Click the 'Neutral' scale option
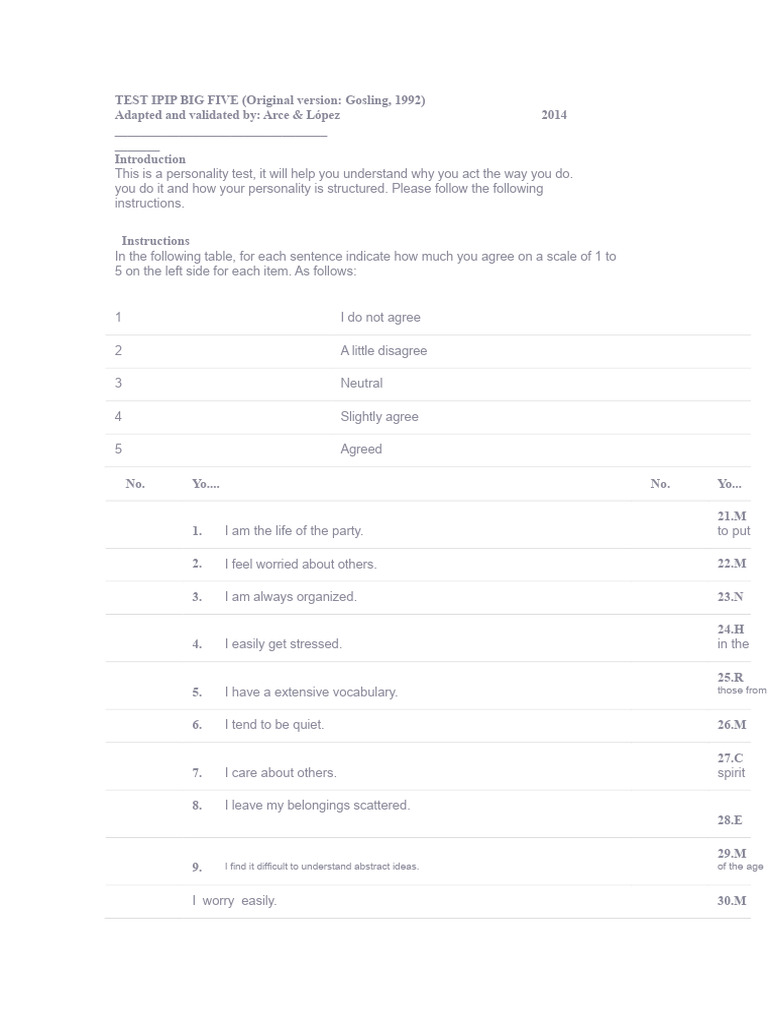 [361, 384]
